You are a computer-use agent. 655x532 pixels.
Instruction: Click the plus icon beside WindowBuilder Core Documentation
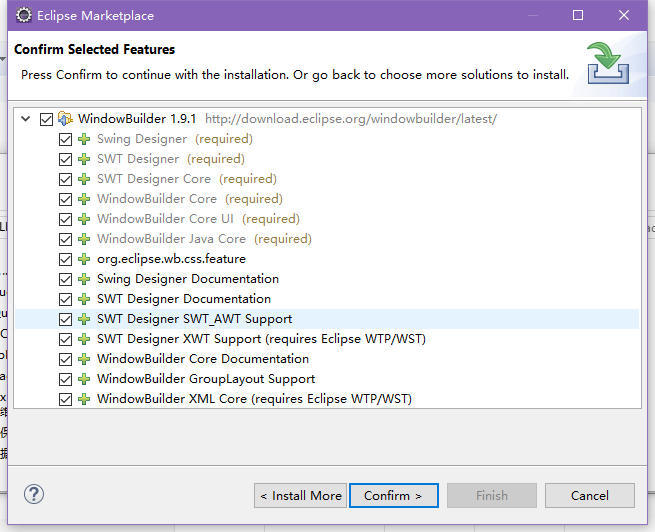[84, 359]
